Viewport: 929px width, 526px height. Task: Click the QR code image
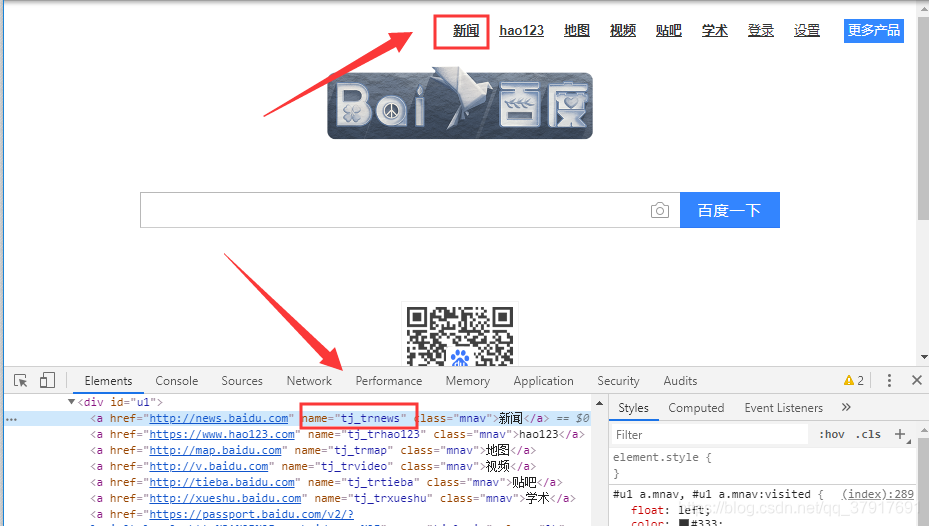460,335
